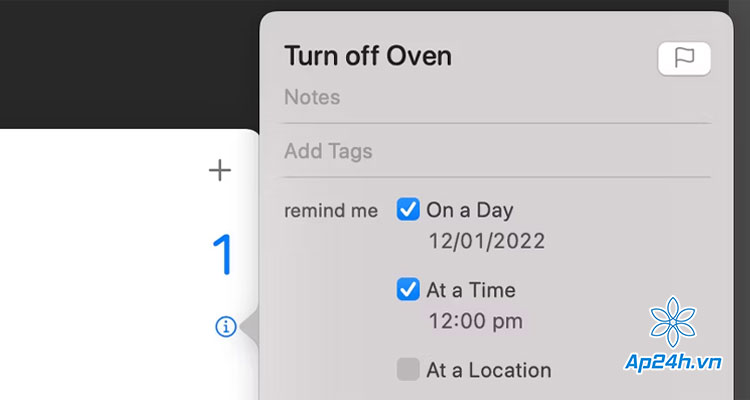The height and width of the screenshot is (400, 750).
Task: Disable the At a Time checkbox
Action: [x=408, y=289]
